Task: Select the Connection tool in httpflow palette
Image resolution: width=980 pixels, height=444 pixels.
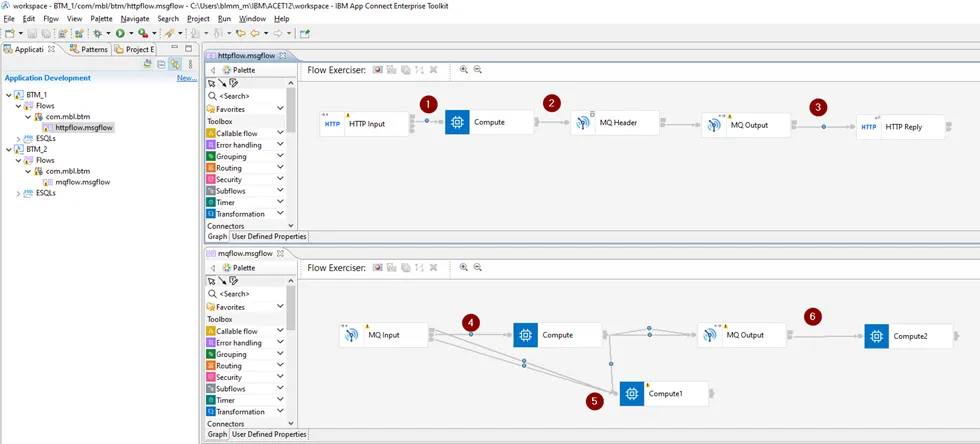Action: pyautogui.click(x=222, y=83)
